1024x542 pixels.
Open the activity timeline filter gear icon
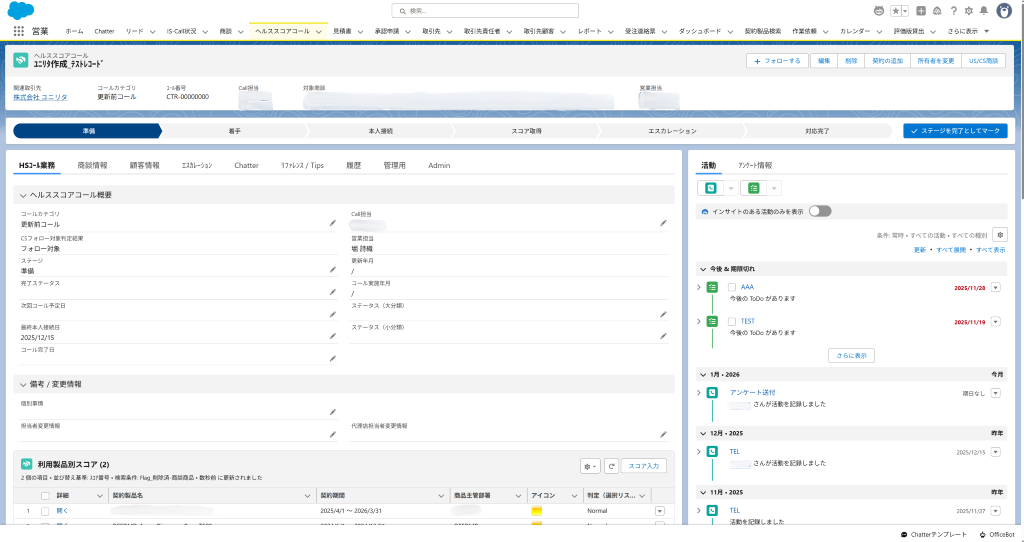coord(999,234)
